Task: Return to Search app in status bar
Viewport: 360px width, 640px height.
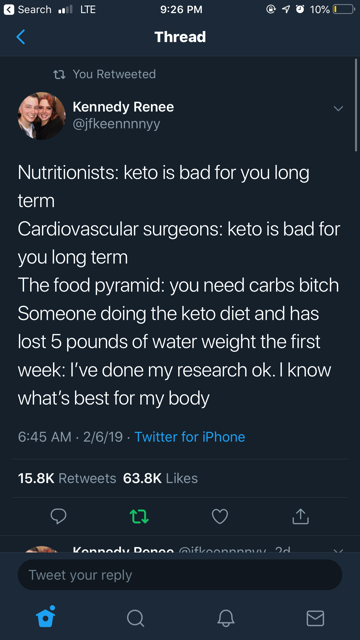Action: pos(28,9)
